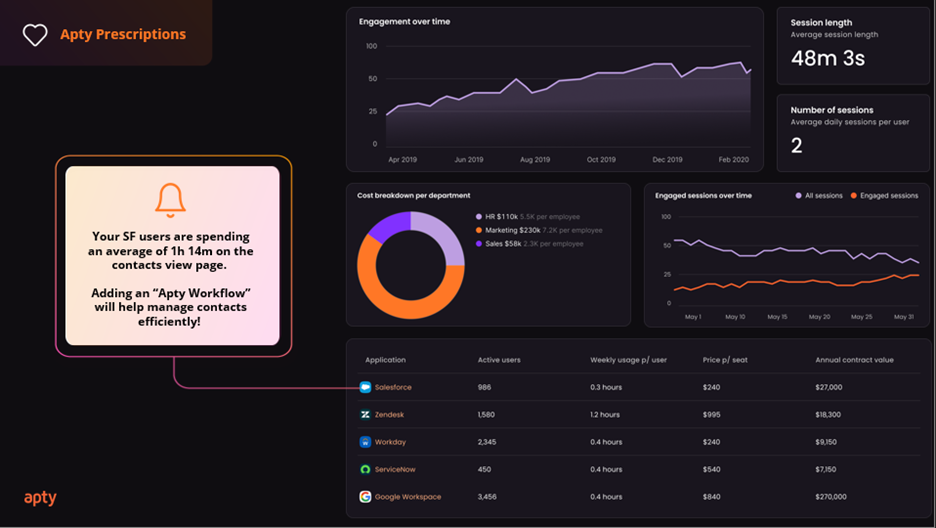Click the Cost breakdown per department title
The width and height of the screenshot is (936, 528).
[x=414, y=195]
